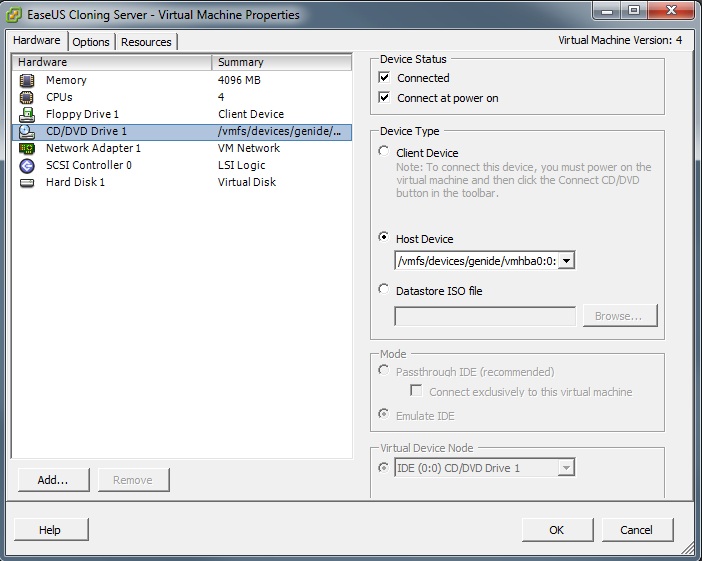Switch to the Options tab

tap(91, 42)
